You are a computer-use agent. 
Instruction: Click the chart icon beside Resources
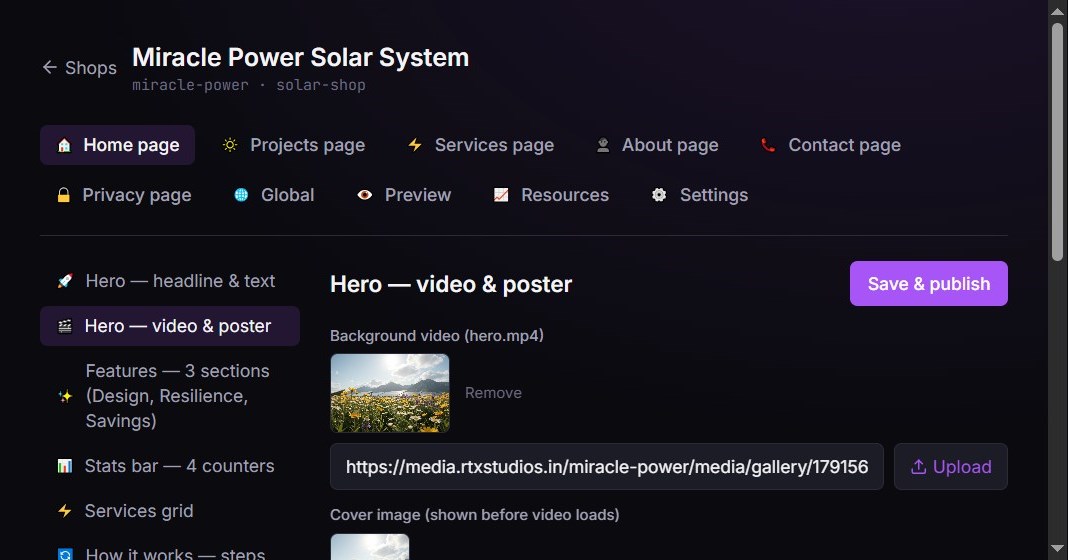pos(501,195)
